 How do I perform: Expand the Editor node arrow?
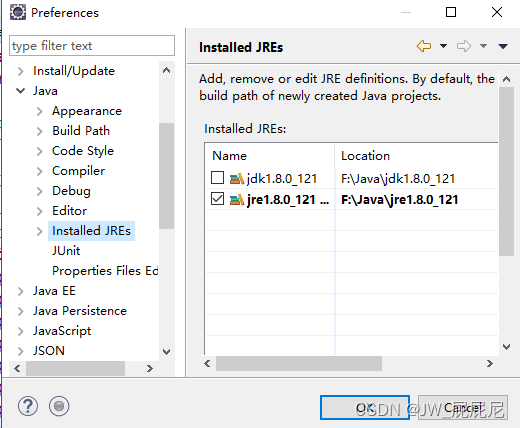[x=40, y=211]
